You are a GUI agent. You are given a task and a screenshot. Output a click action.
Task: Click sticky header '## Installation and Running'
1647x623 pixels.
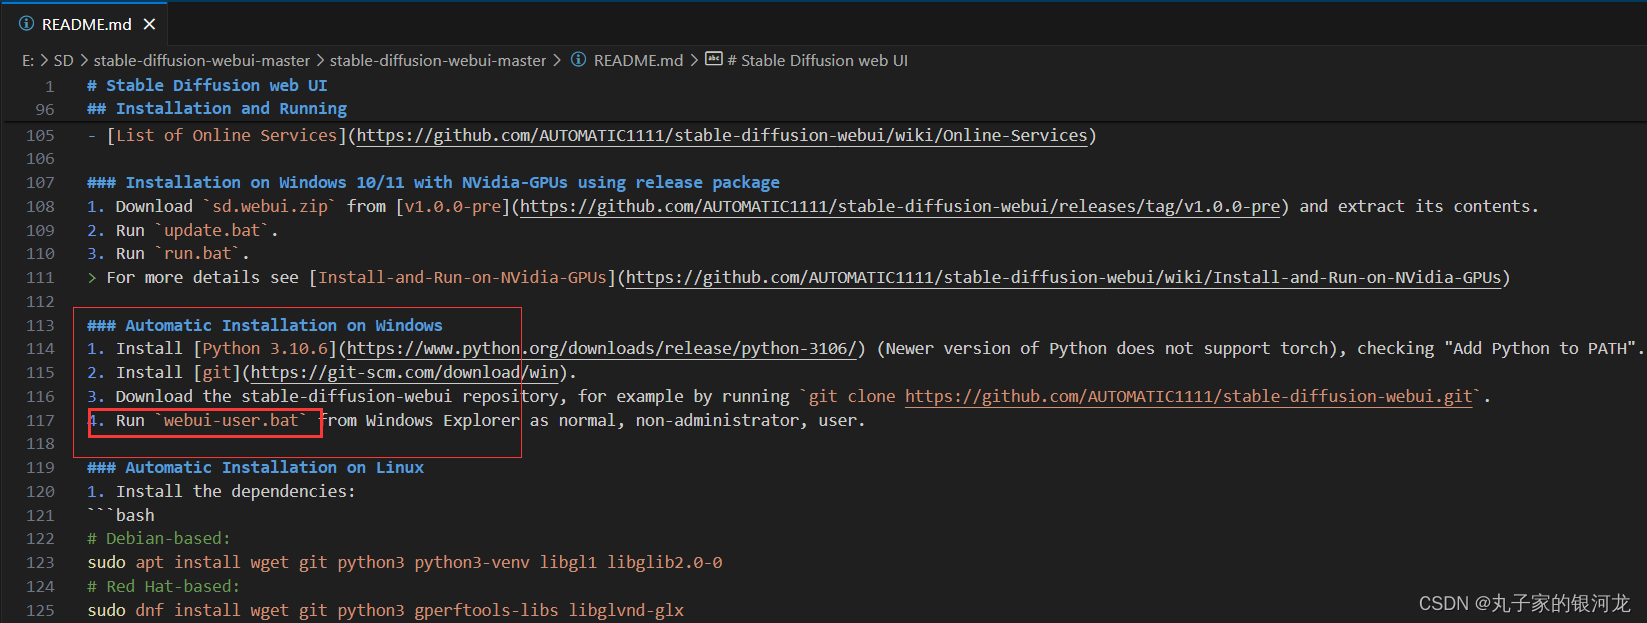217,109
